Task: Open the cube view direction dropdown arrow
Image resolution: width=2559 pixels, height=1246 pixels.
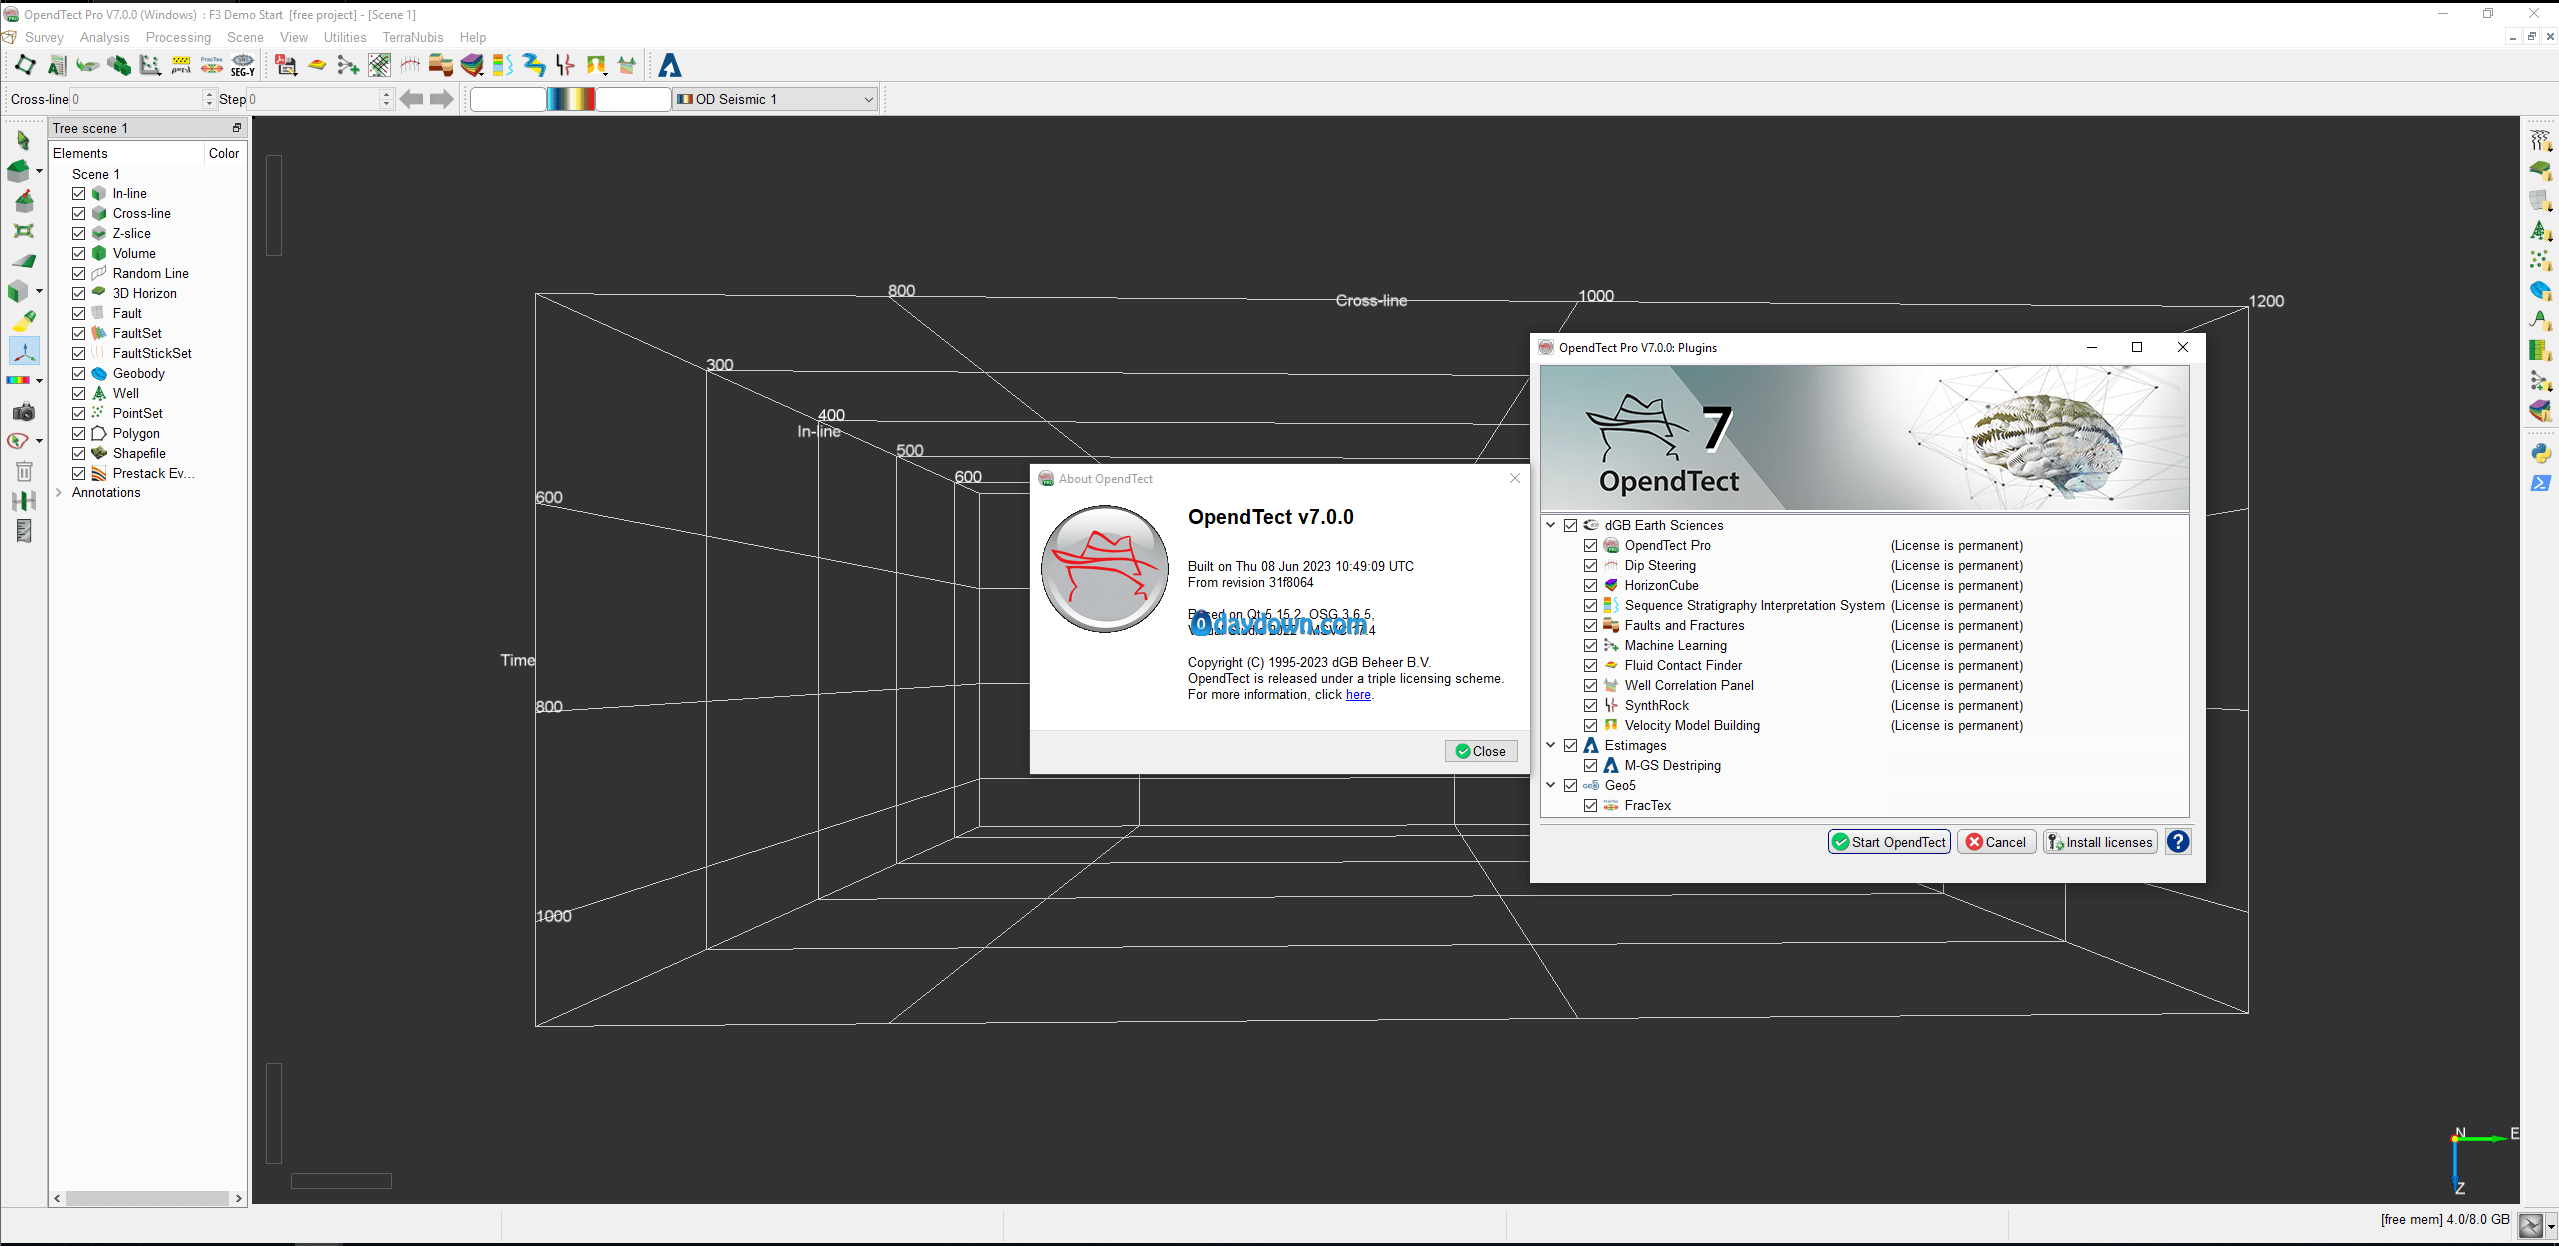Action: [x=39, y=291]
